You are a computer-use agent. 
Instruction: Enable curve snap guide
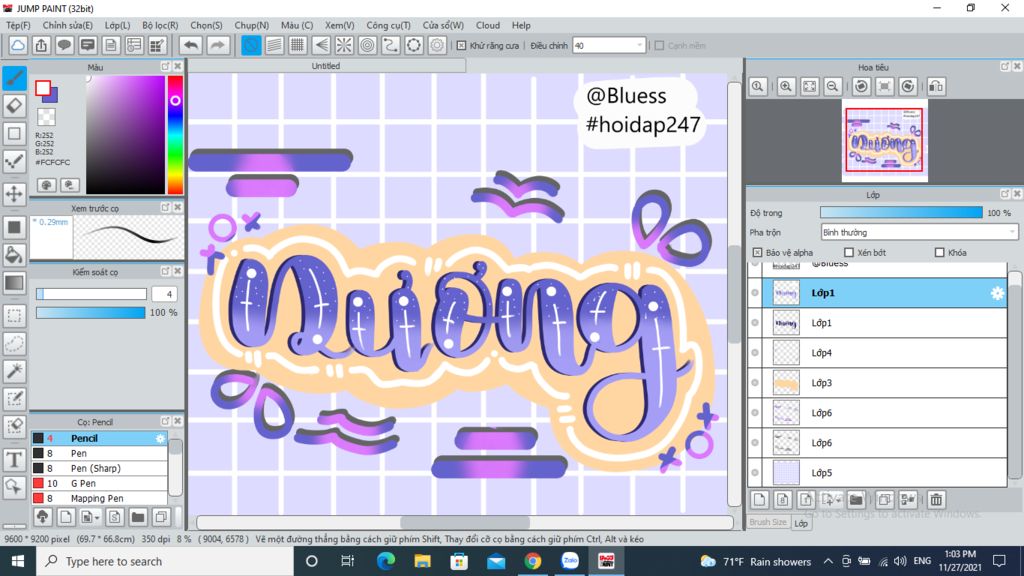[391, 45]
